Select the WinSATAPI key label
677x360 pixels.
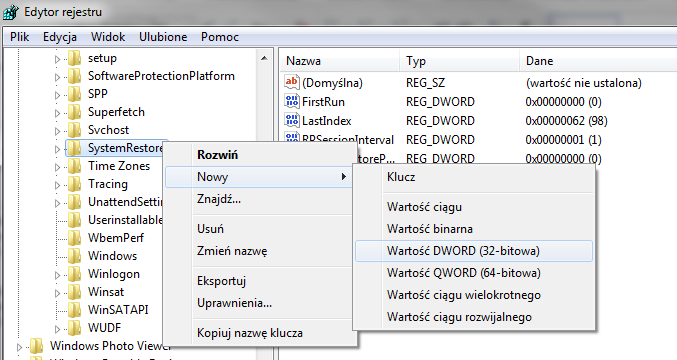118,310
